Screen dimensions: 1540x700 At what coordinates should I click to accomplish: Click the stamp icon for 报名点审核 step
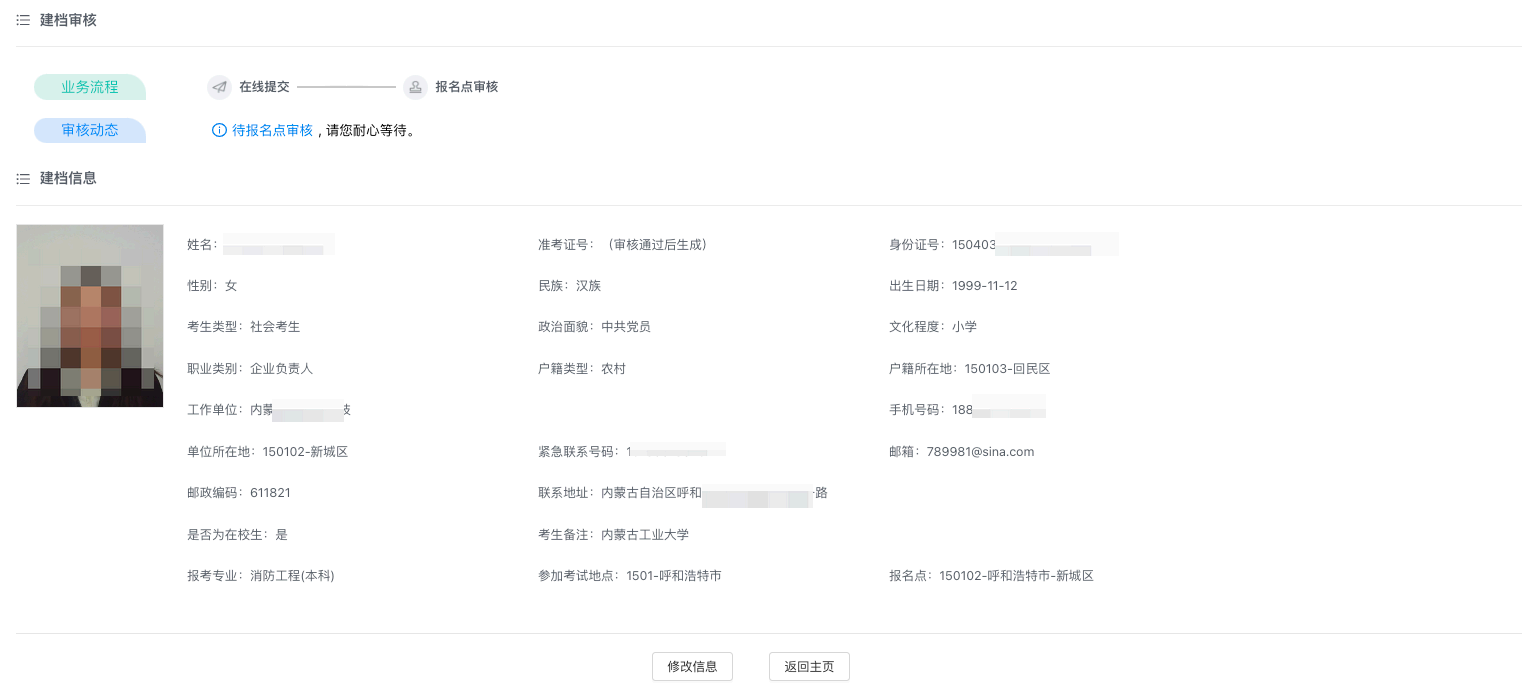click(x=415, y=87)
